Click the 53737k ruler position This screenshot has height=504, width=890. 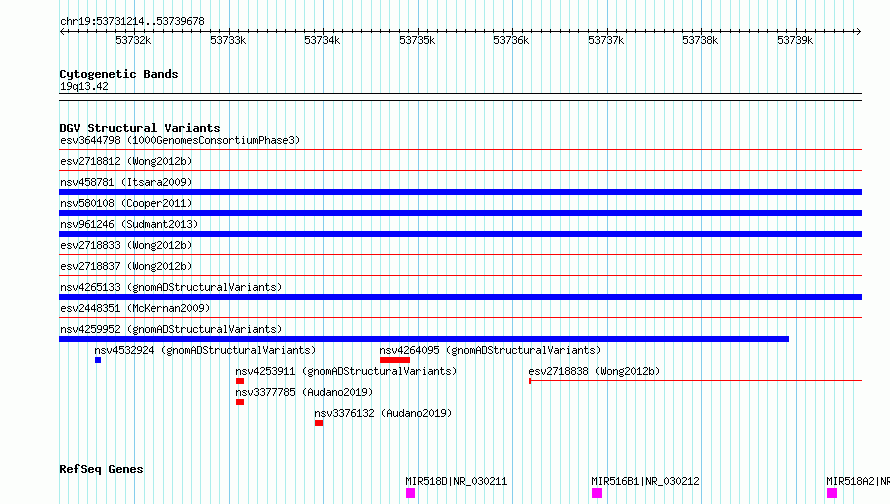[606, 40]
